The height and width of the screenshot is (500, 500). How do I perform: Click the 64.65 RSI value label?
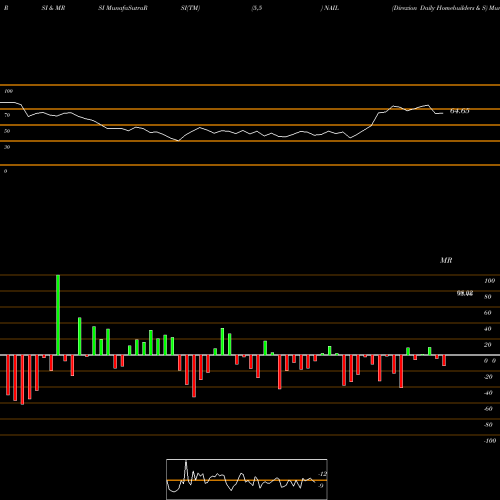460,111
